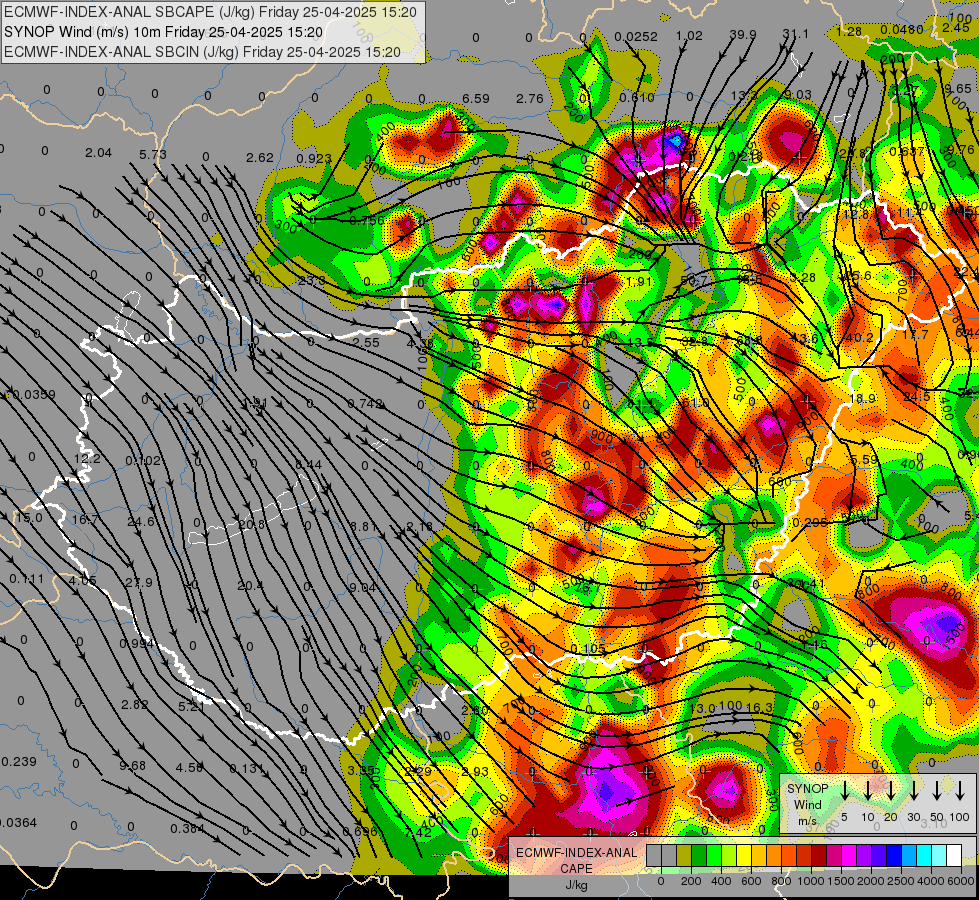Click the 16.3 value on the map
The width and height of the screenshot is (979, 900).
[759, 708]
